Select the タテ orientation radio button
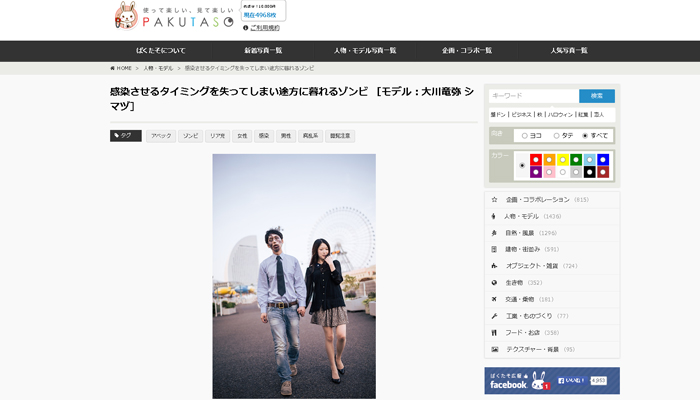 pyautogui.click(x=555, y=135)
